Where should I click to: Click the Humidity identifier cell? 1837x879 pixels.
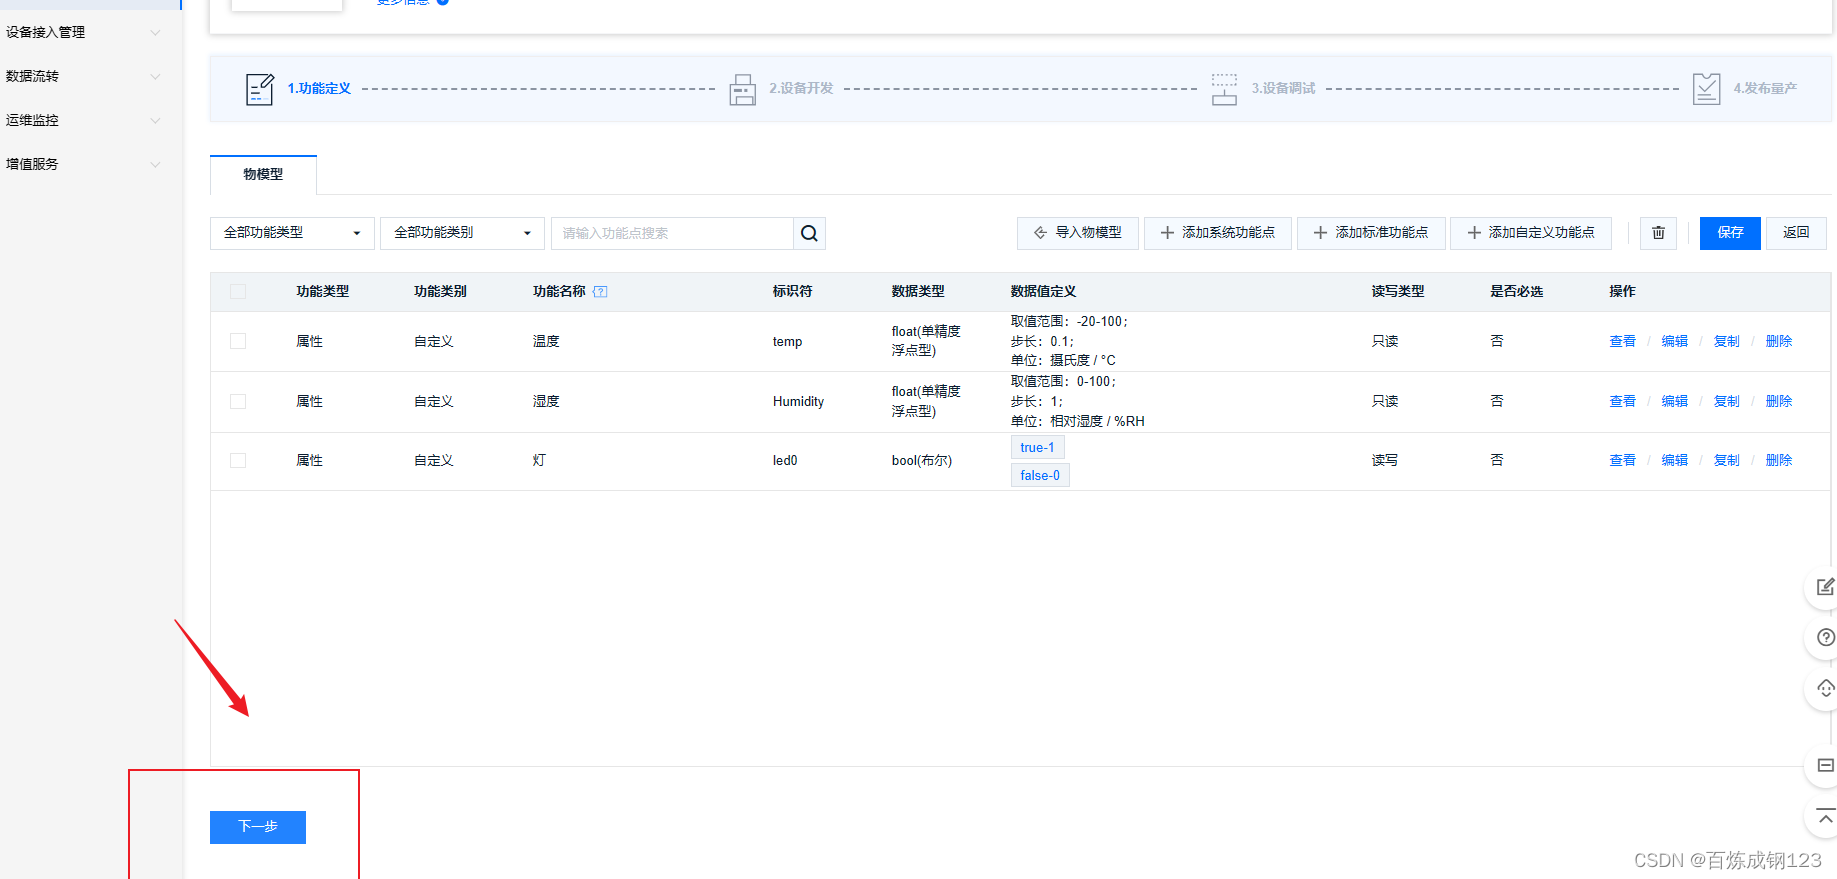(798, 401)
